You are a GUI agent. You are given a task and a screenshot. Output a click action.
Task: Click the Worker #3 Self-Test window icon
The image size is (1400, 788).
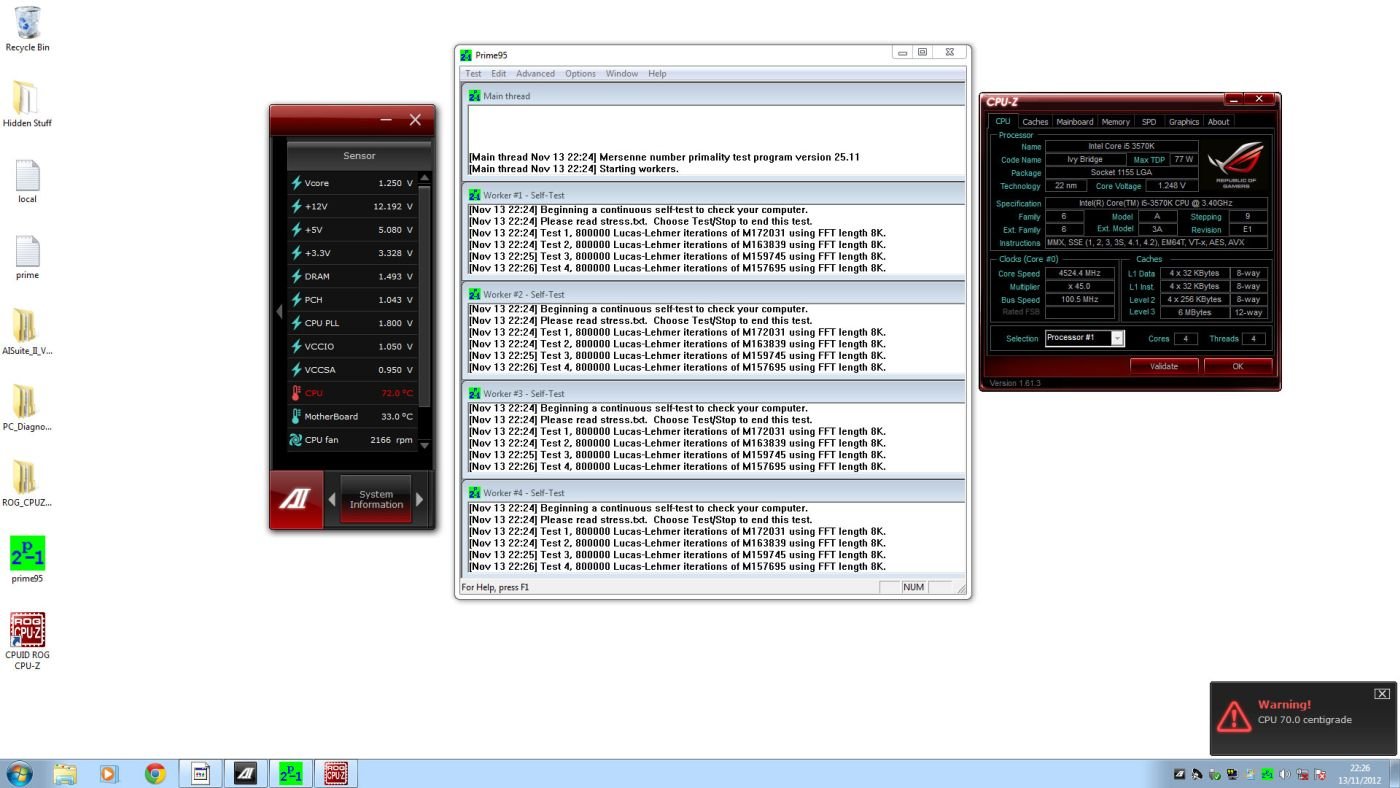475,393
